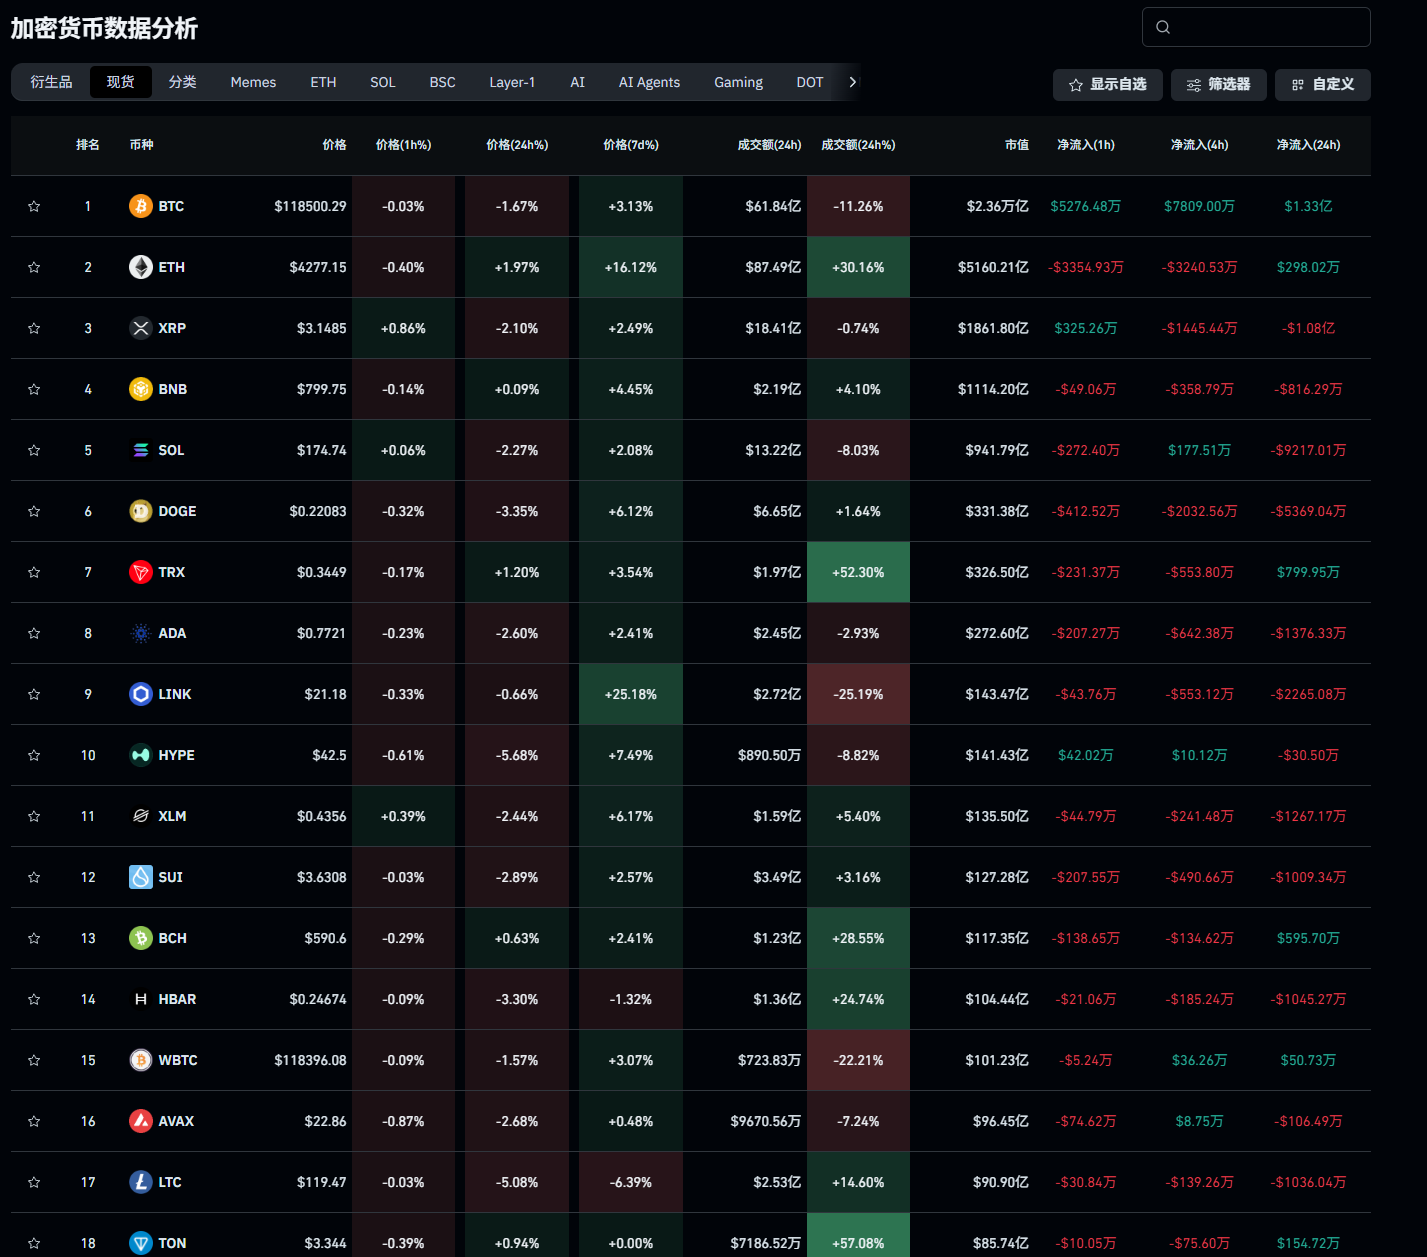Add XRP to favorites with star
This screenshot has height=1257, width=1427.
[x=34, y=328]
